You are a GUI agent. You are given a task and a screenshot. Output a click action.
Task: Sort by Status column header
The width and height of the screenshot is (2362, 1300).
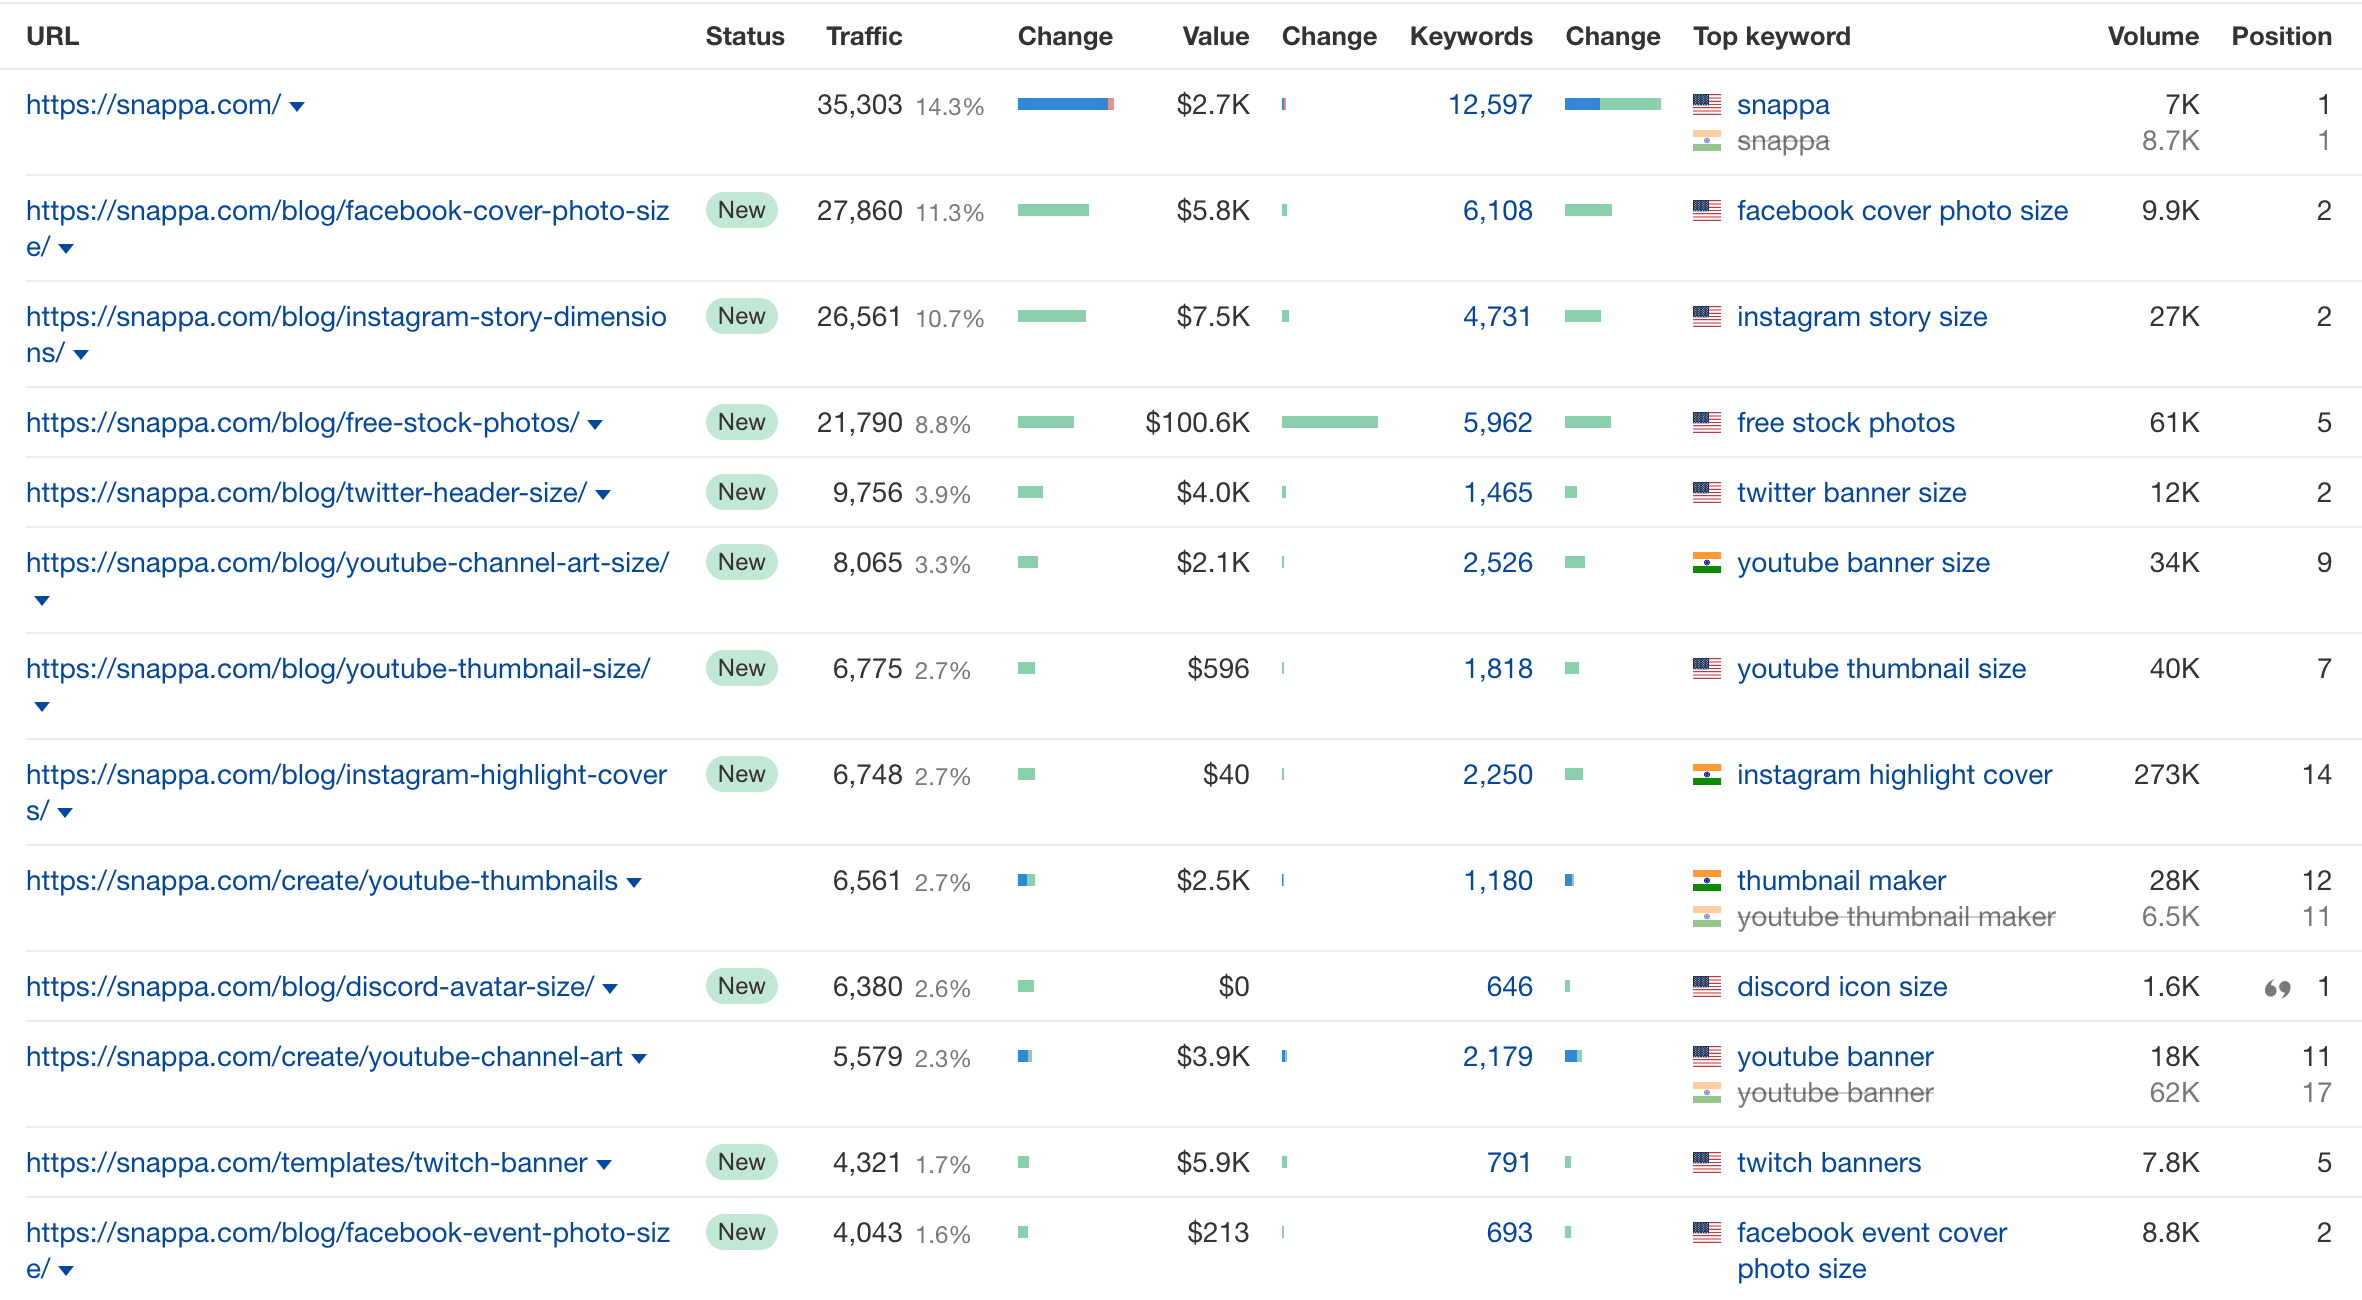pos(745,37)
